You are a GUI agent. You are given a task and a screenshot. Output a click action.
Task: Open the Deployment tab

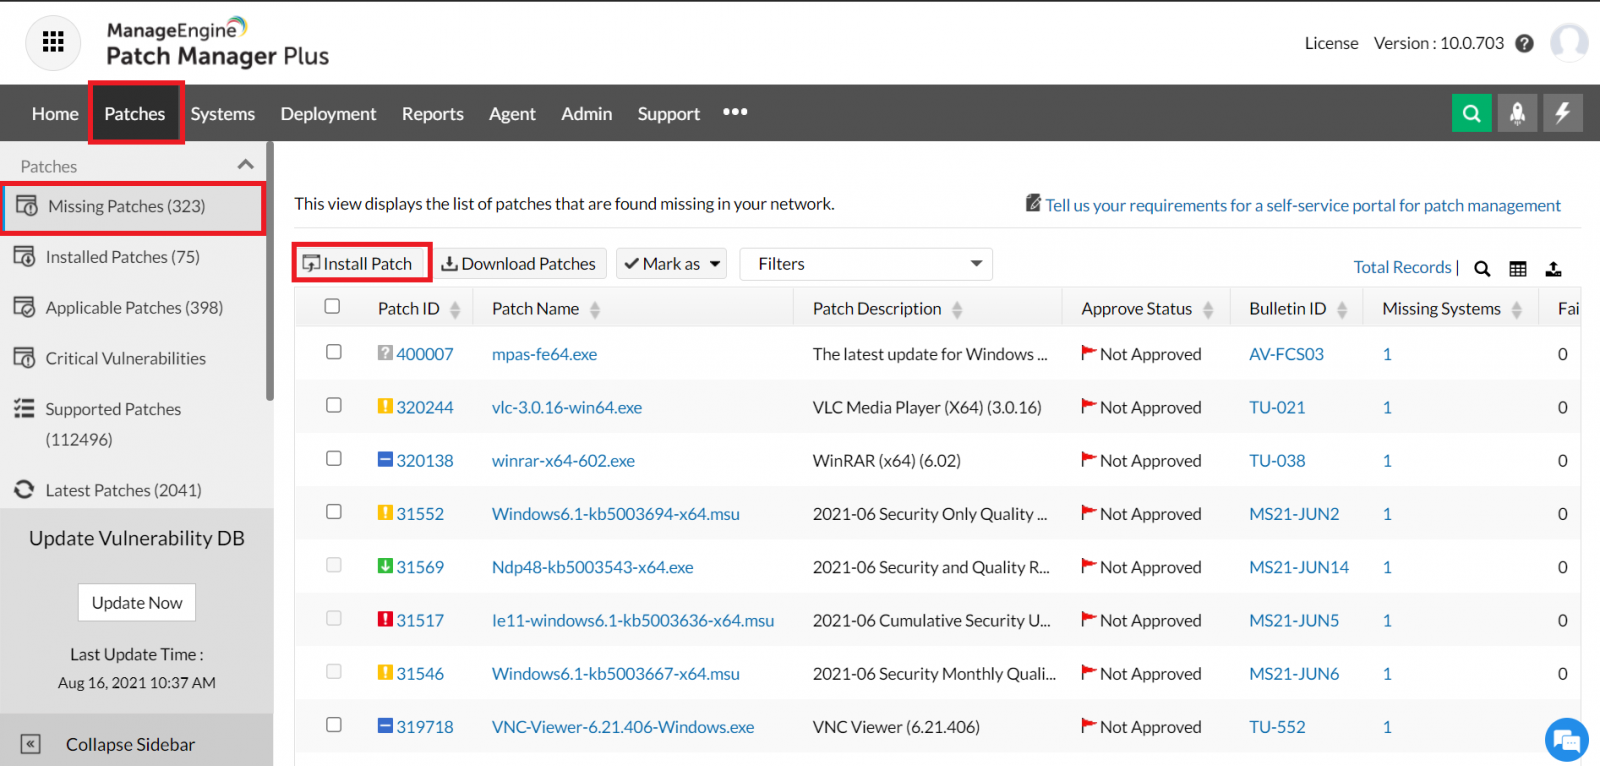tap(328, 114)
